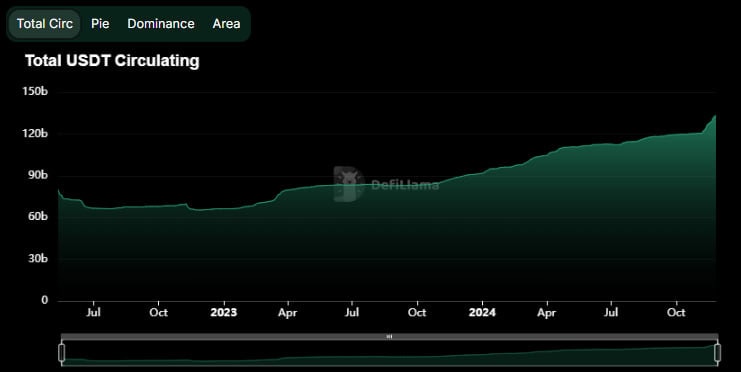741x372 pixels.
Task: Switch to the Area chart tab
Action: click(226, 24)
